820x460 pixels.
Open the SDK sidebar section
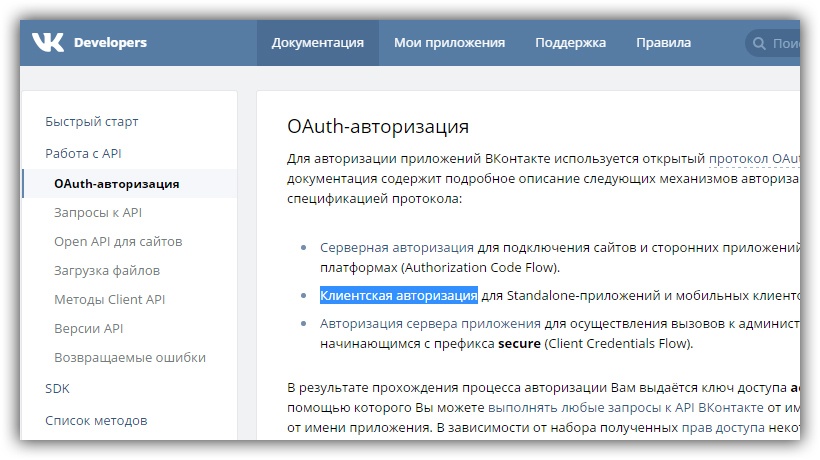coord(57,389)
